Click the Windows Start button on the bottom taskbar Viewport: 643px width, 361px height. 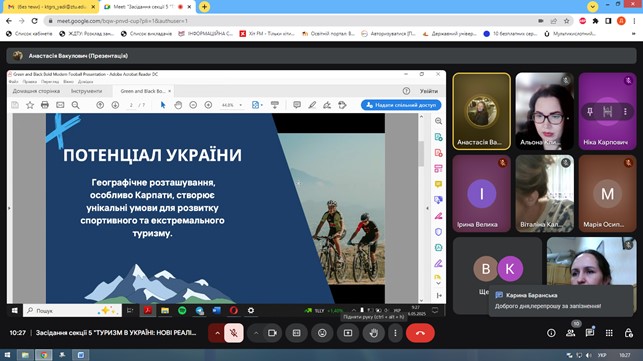click(7, 355)
